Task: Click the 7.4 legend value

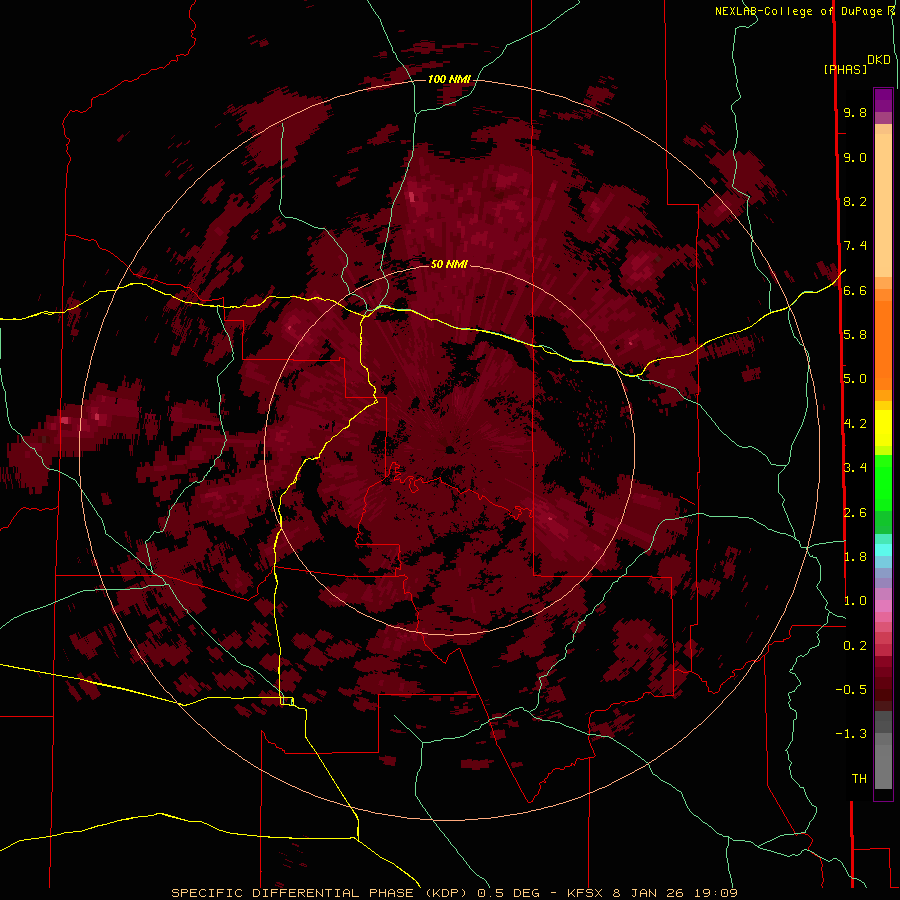Action: click(855, 246)
